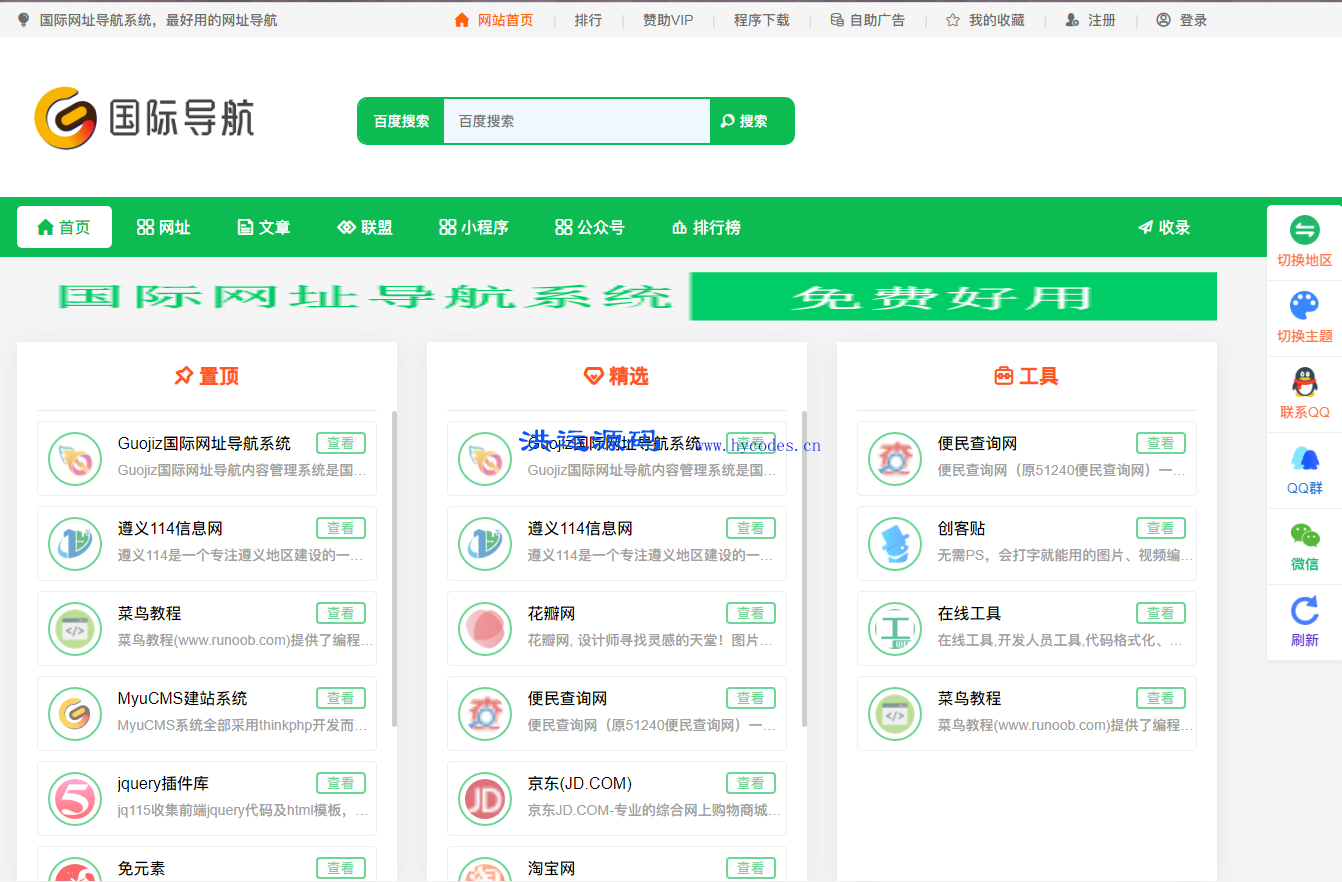Click 创客贴 site icon
The width and height of the screenshot is (1342, 882).
point(895,544)
